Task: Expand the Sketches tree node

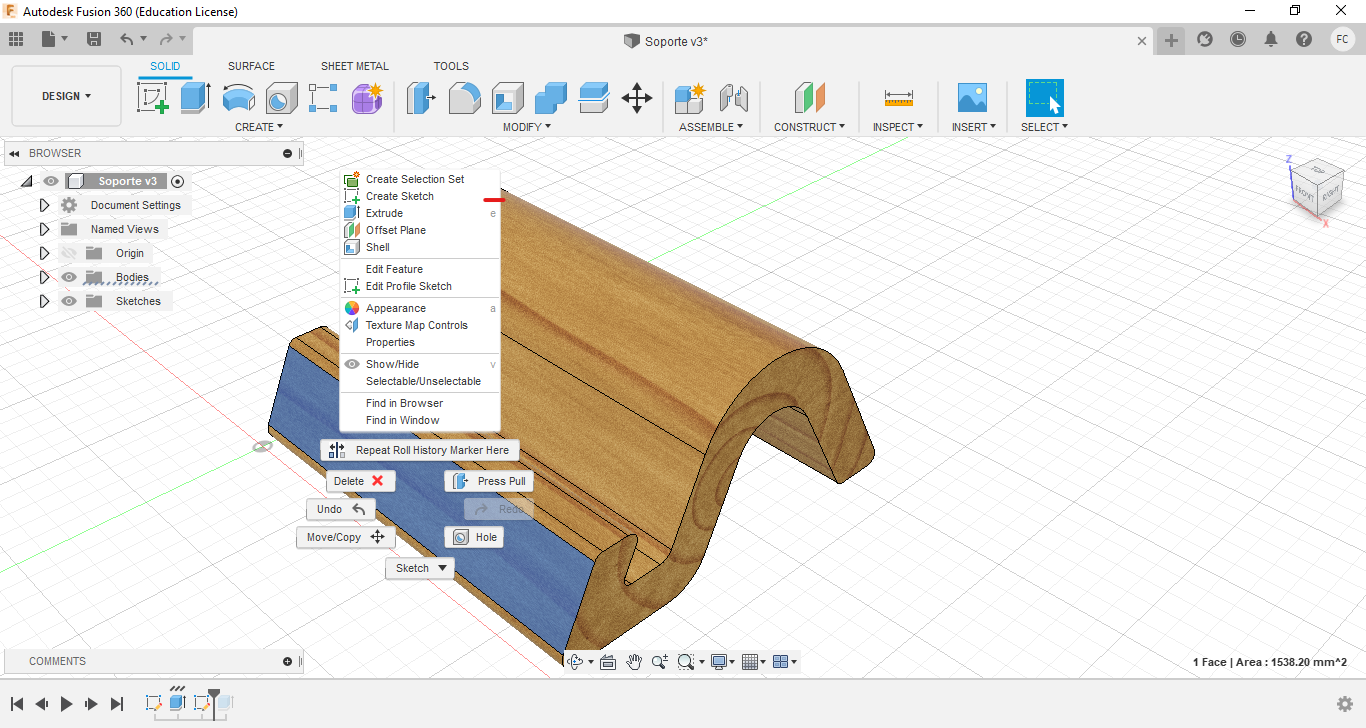Action: tap(44, 301)
